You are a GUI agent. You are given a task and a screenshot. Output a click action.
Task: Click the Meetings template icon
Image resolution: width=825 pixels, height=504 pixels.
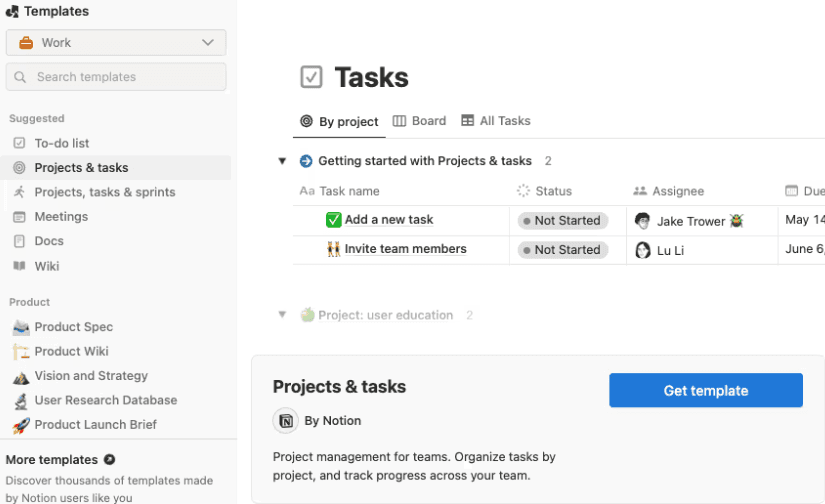point(19,217)
